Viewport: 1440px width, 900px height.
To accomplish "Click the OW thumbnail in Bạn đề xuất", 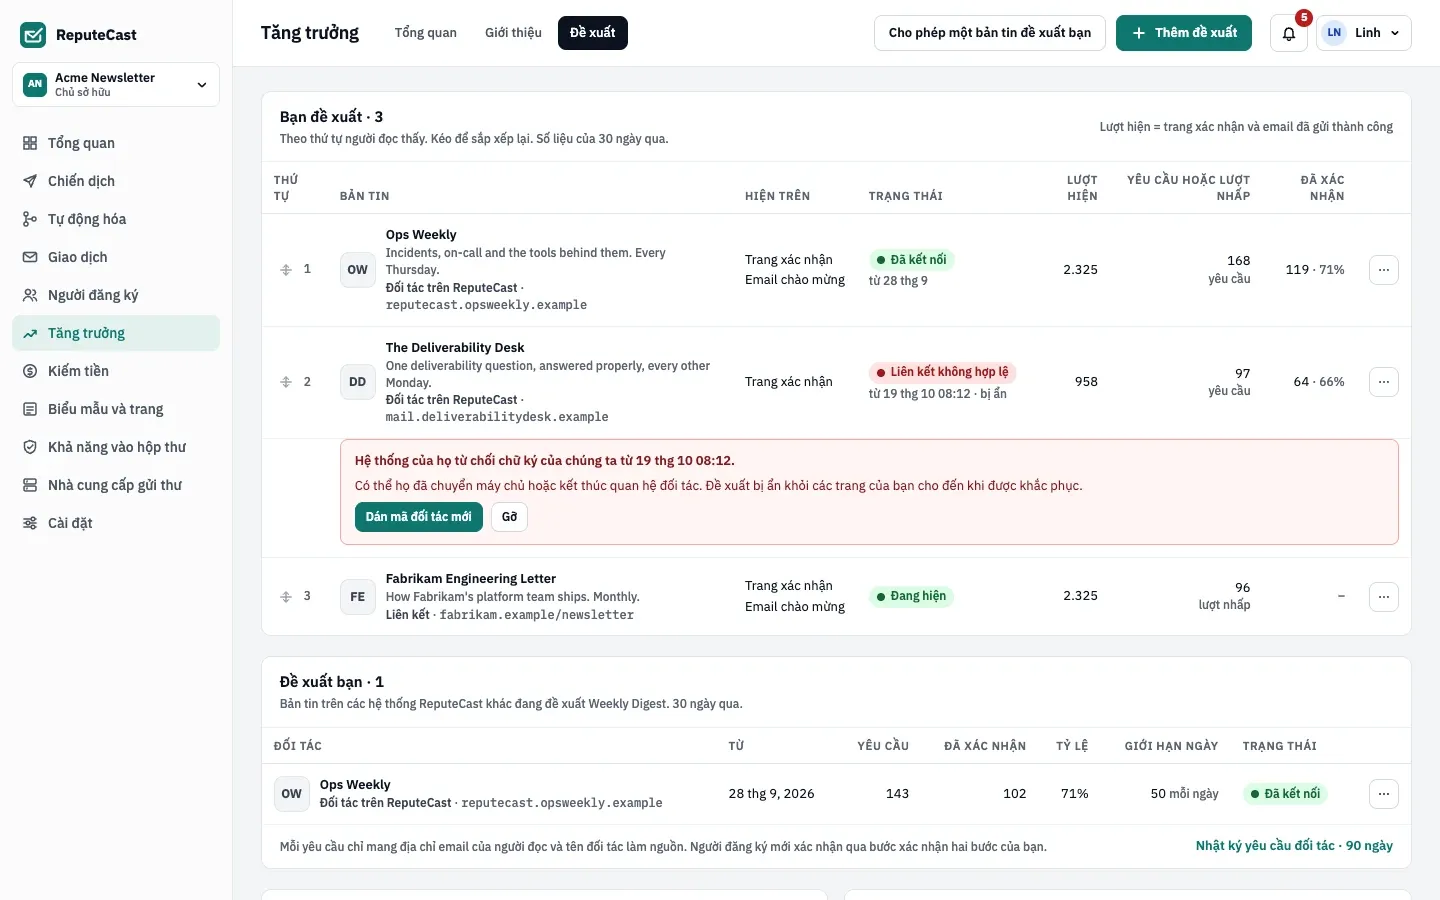I will [358, 270].
